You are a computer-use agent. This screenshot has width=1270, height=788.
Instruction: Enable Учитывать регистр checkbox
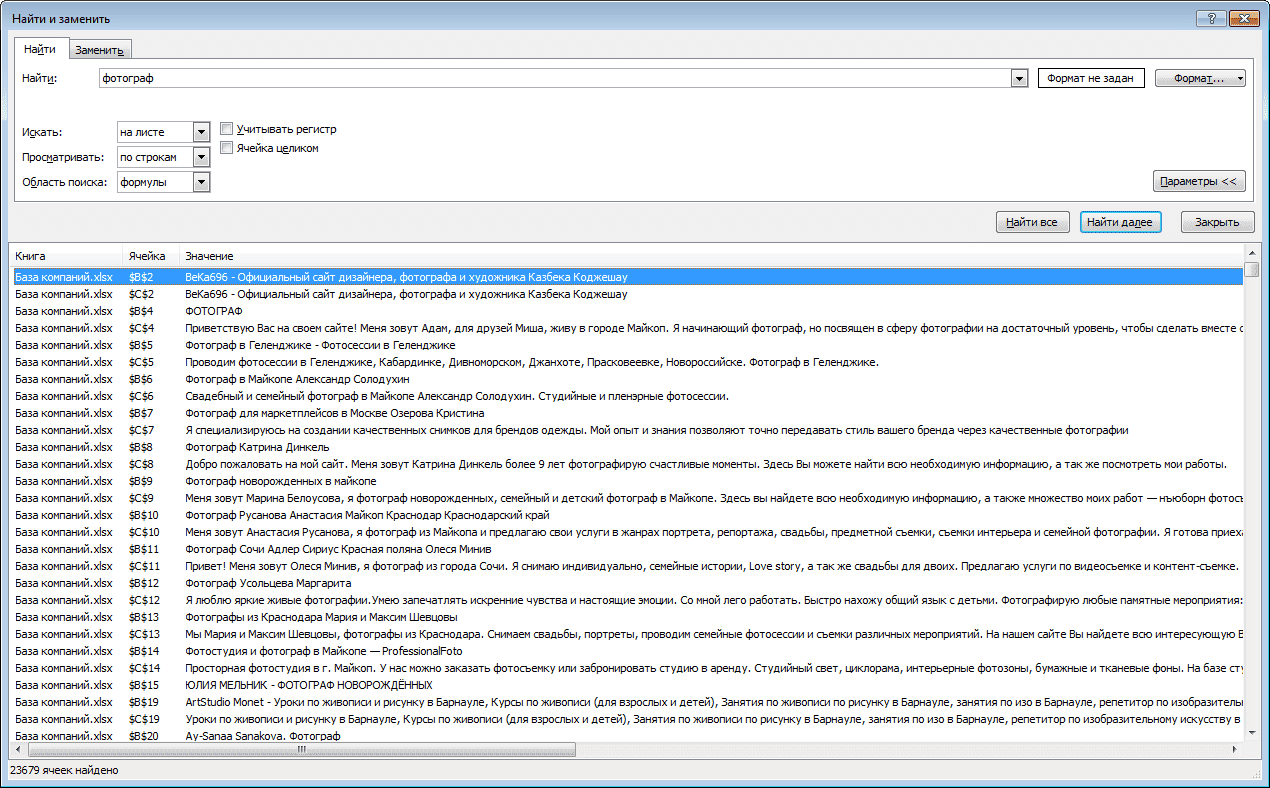point(227,129)
